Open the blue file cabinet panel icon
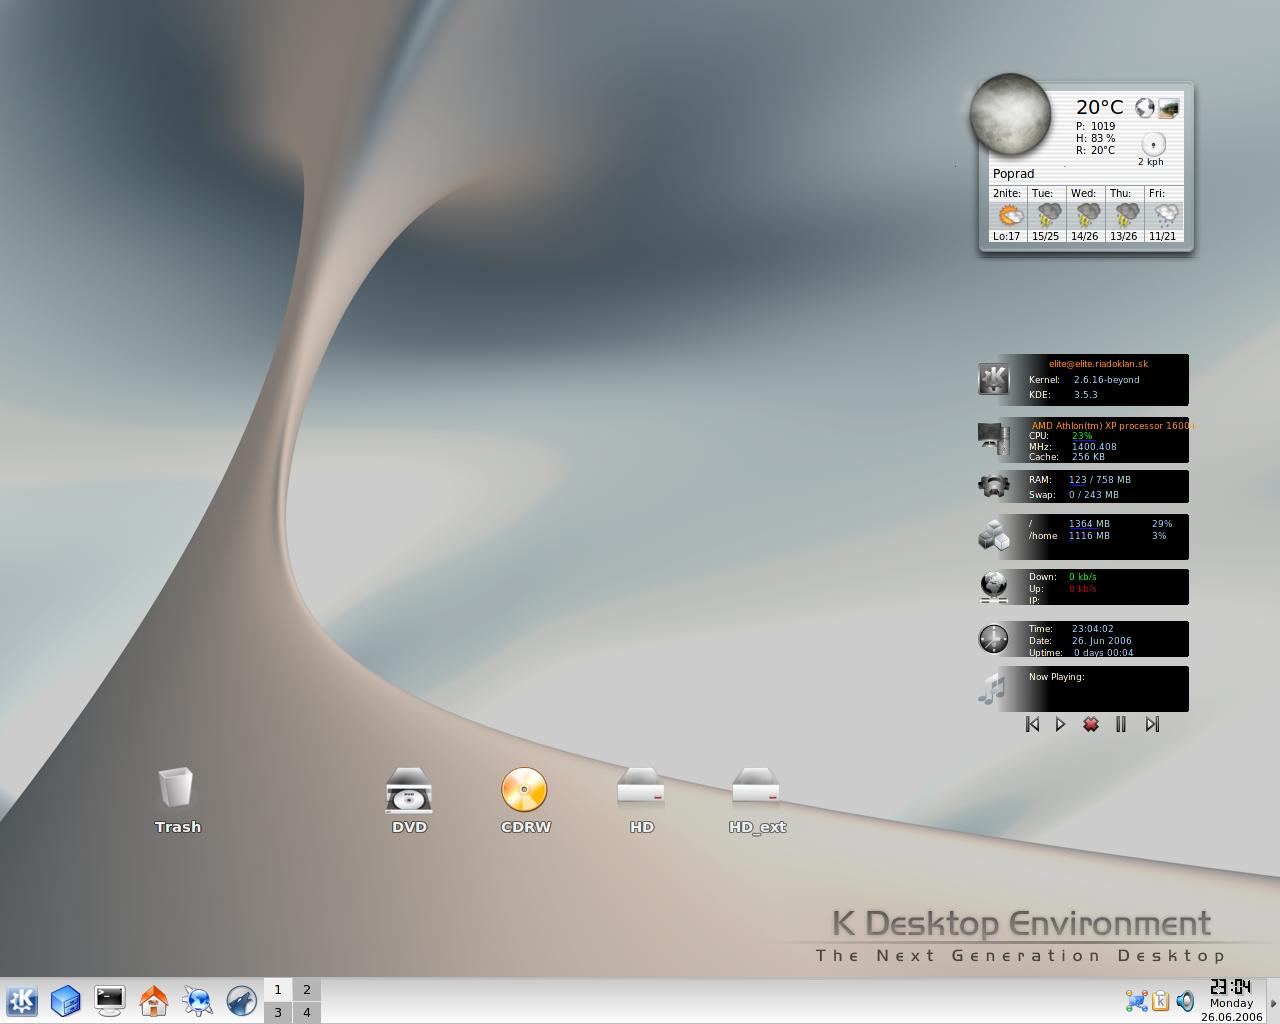The width and height of the screenshot is (1280, 1024). point(65,1001)
